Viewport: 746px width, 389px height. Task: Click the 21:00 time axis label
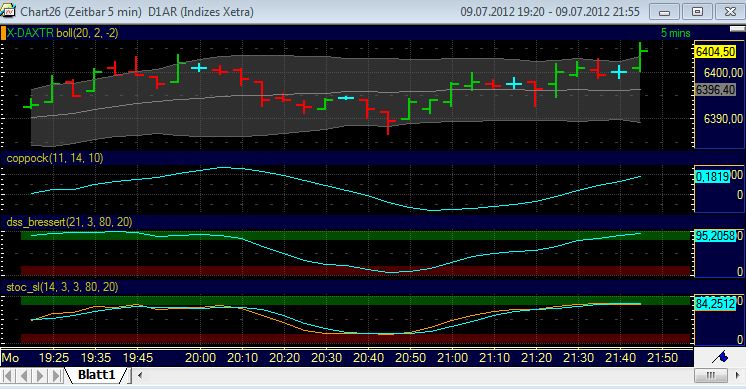pyautogui.click(x=452, y=358)
